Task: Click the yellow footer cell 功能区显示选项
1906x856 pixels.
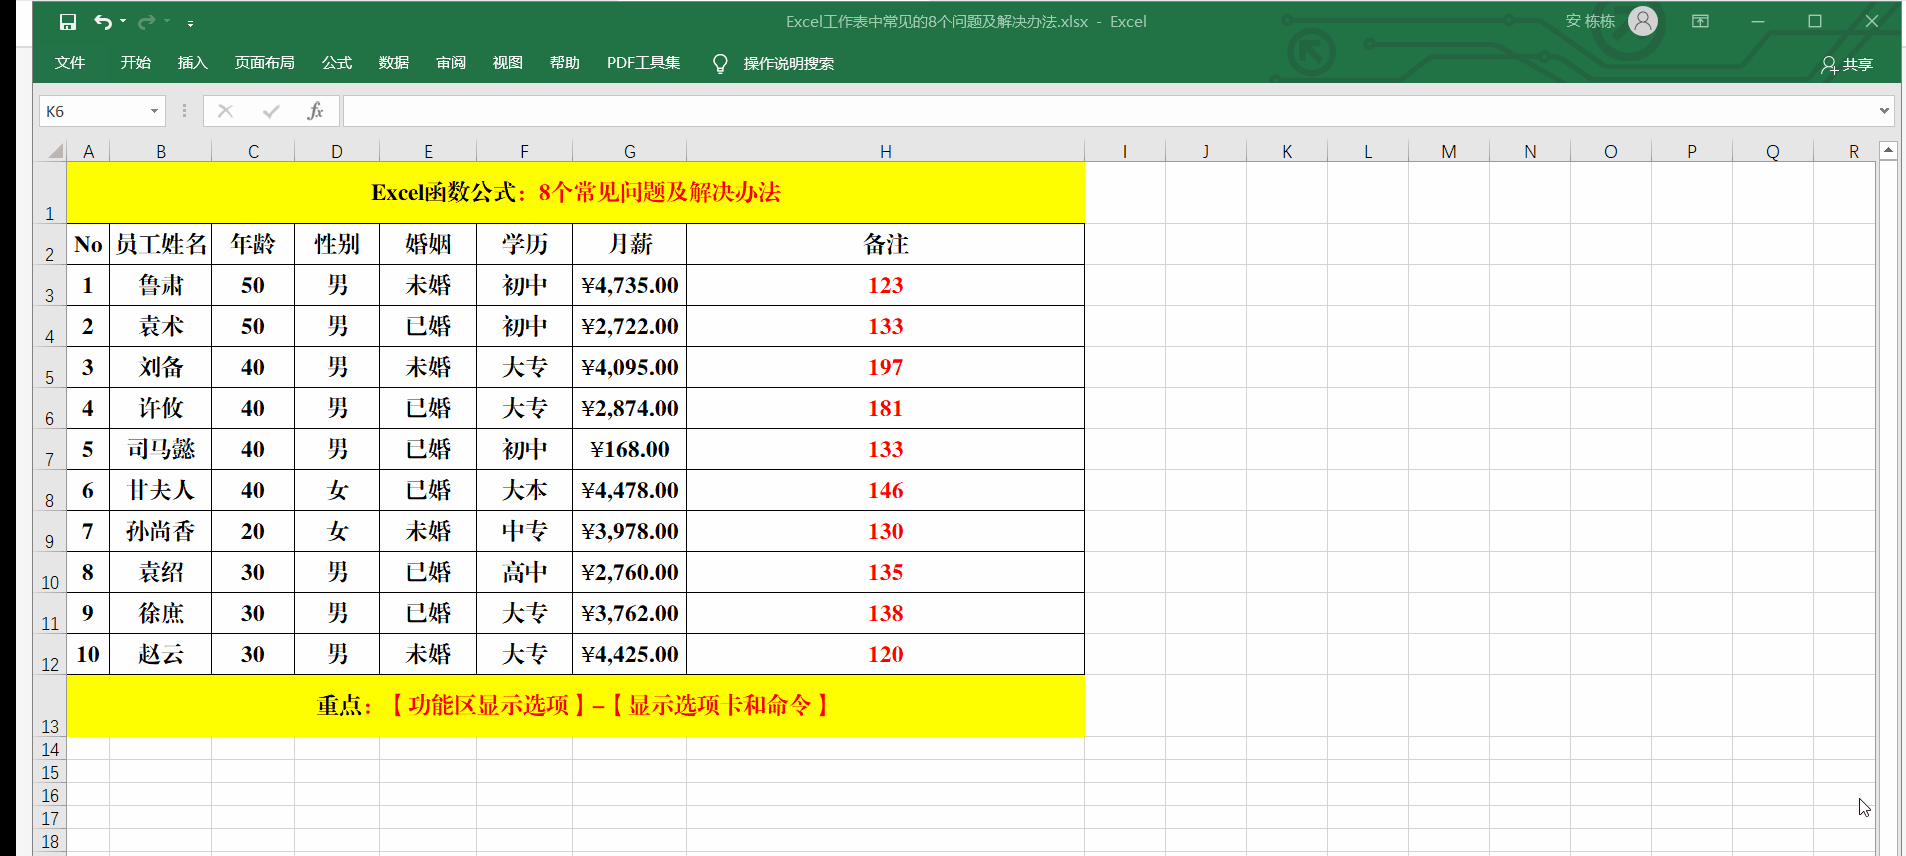Action: coord(576,706)
